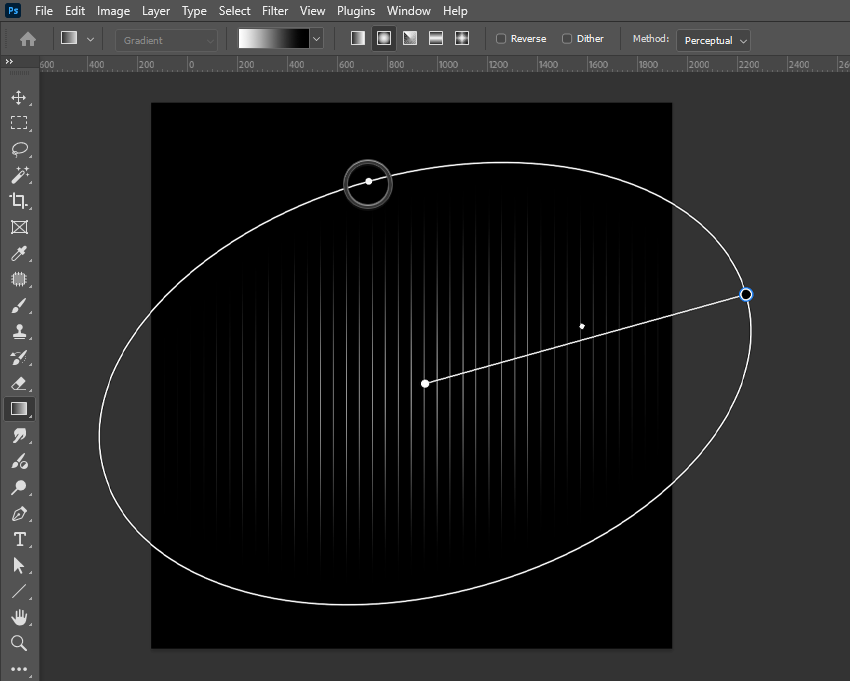
Task: Select the Eraser tool
Action: click(19, 383)
